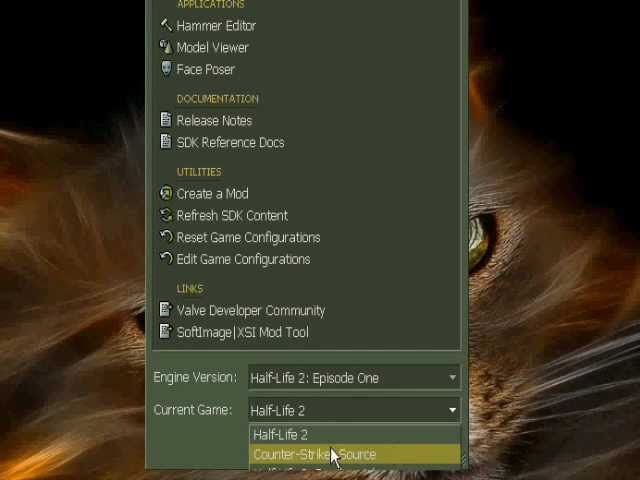Open Release Notes
This screenshot has height=480, width=640.
[x=214, y=120]
